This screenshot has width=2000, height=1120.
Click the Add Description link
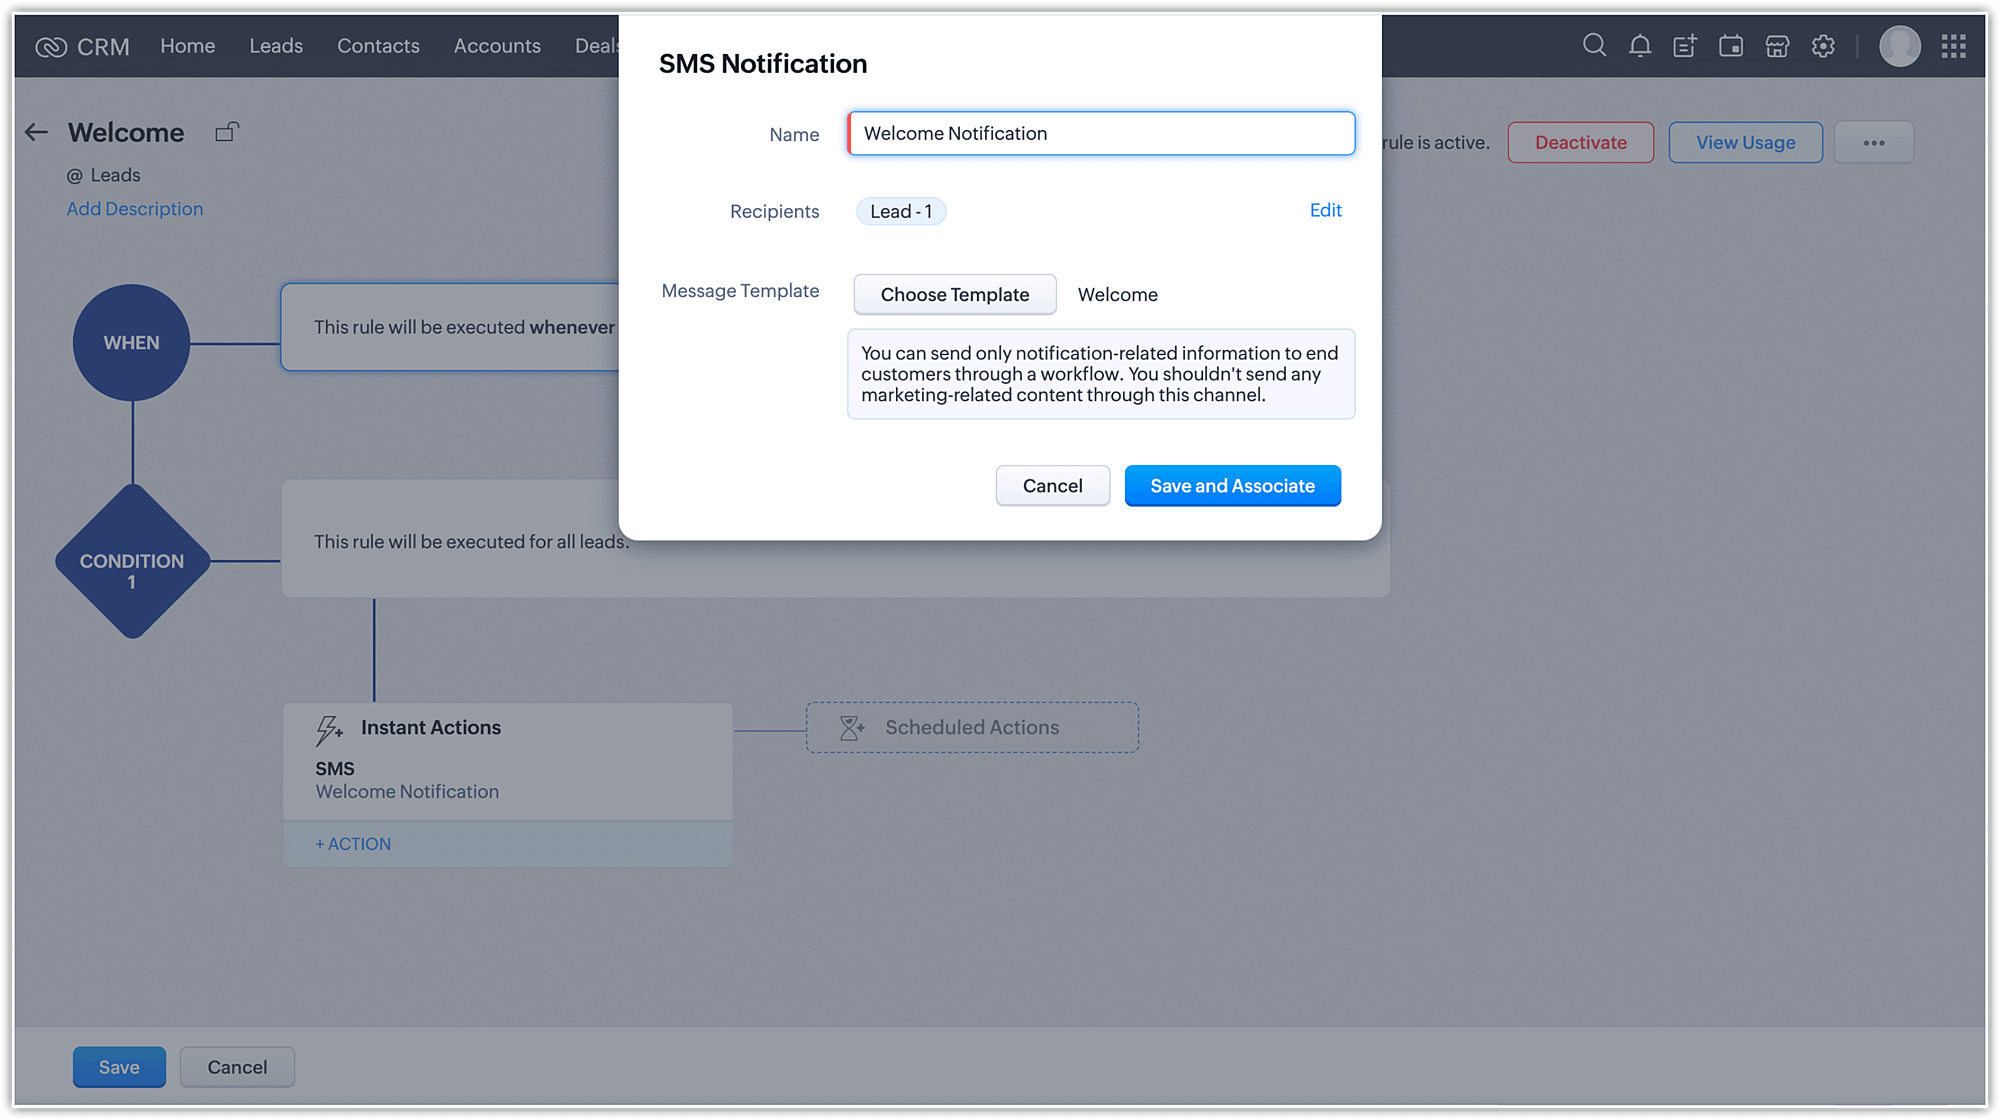click(135, 209)
